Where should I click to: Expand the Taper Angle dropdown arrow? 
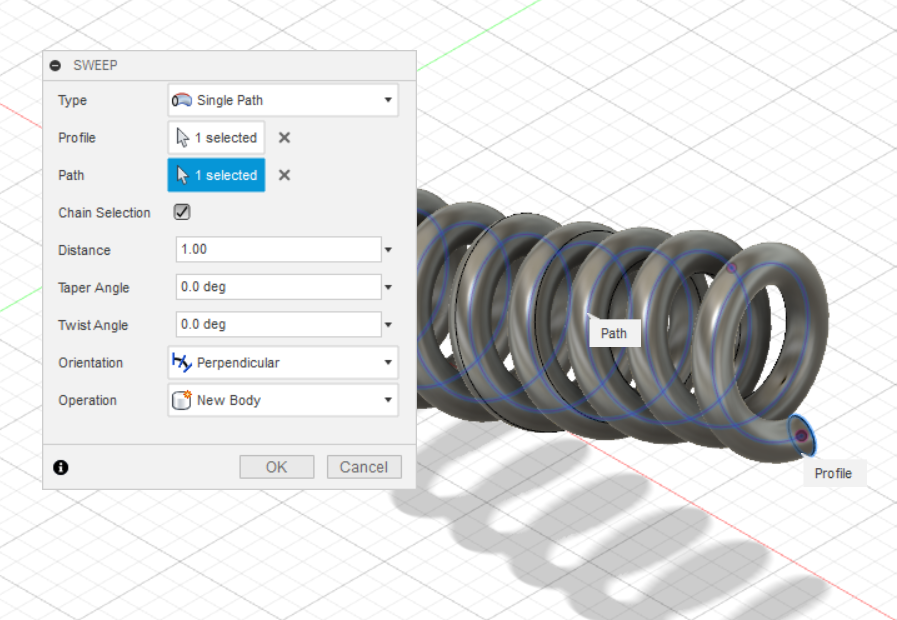point(388,287)
